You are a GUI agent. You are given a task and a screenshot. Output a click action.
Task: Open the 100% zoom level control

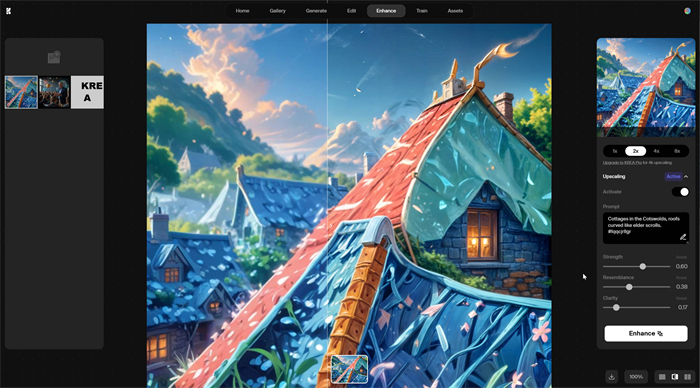[x=636, y=377]
